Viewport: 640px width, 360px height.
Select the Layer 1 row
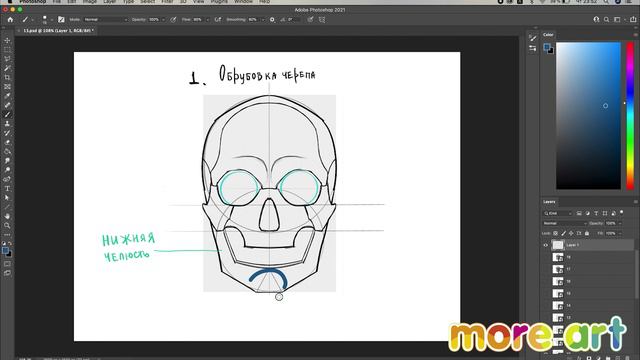588,245
